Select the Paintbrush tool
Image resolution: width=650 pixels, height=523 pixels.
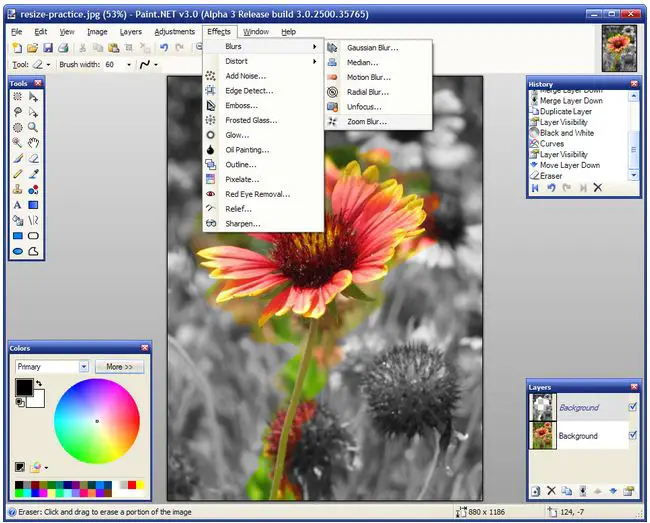(17, 158)
